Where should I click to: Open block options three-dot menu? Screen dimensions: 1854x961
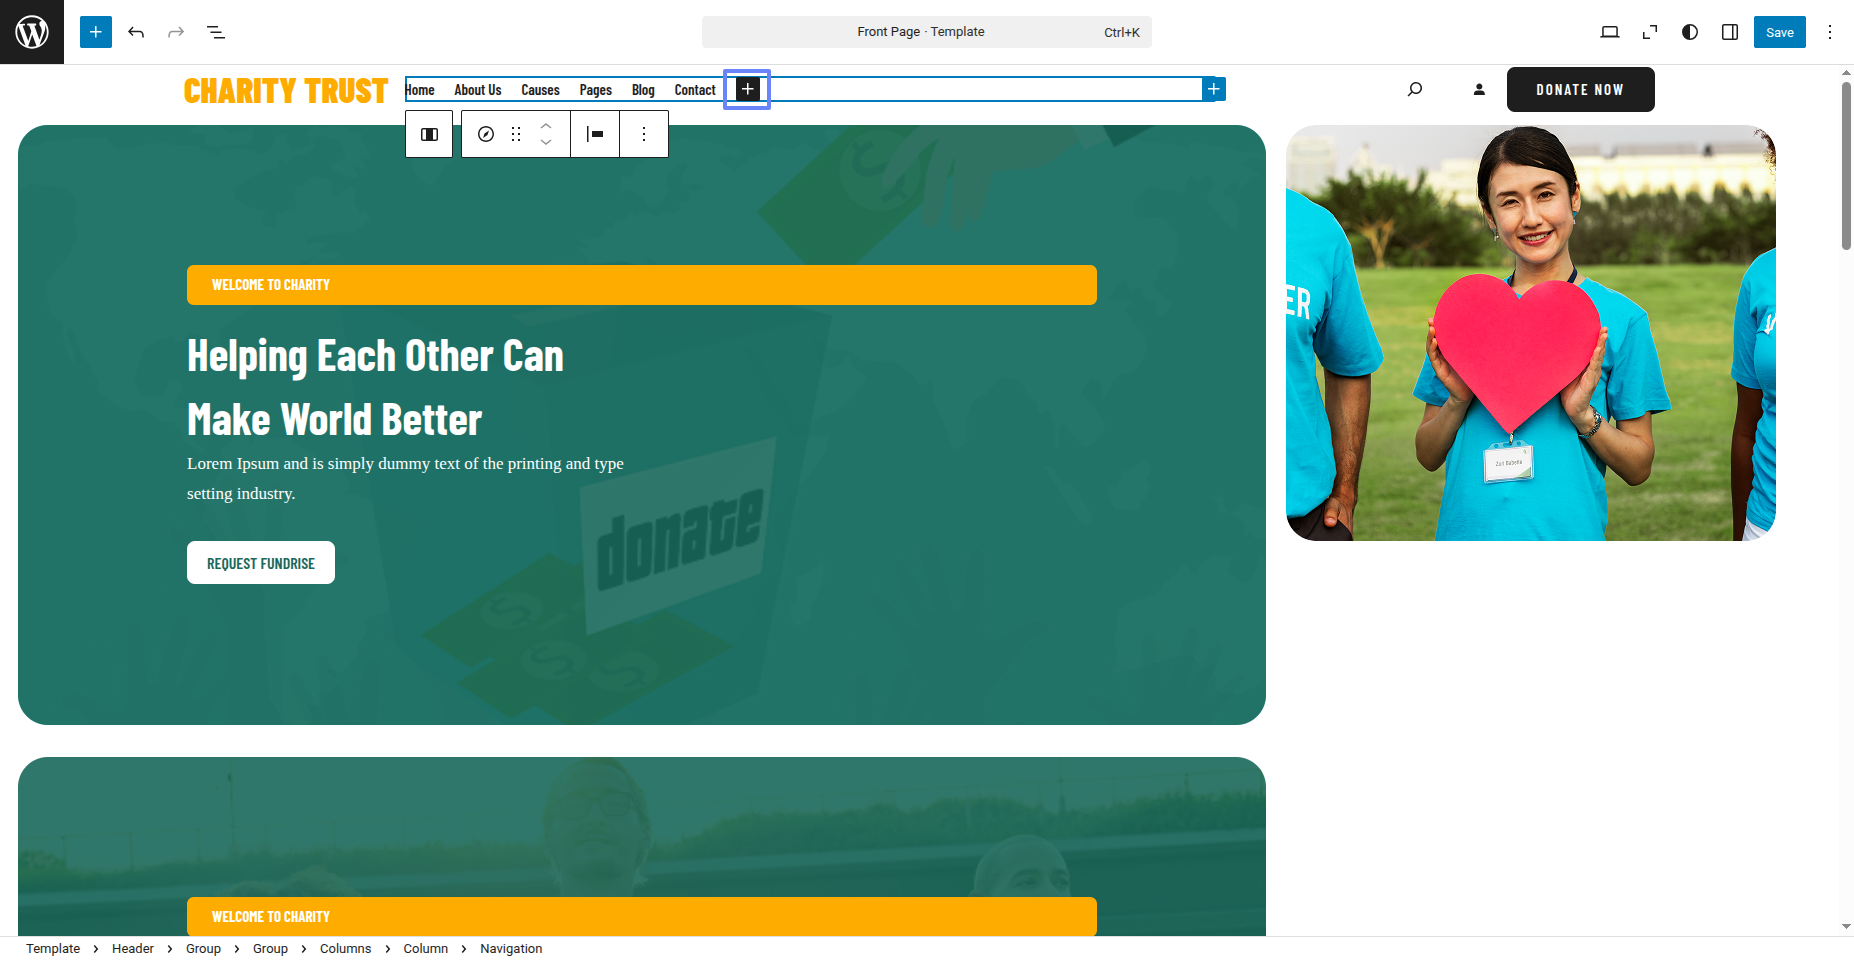pos(644,134)
